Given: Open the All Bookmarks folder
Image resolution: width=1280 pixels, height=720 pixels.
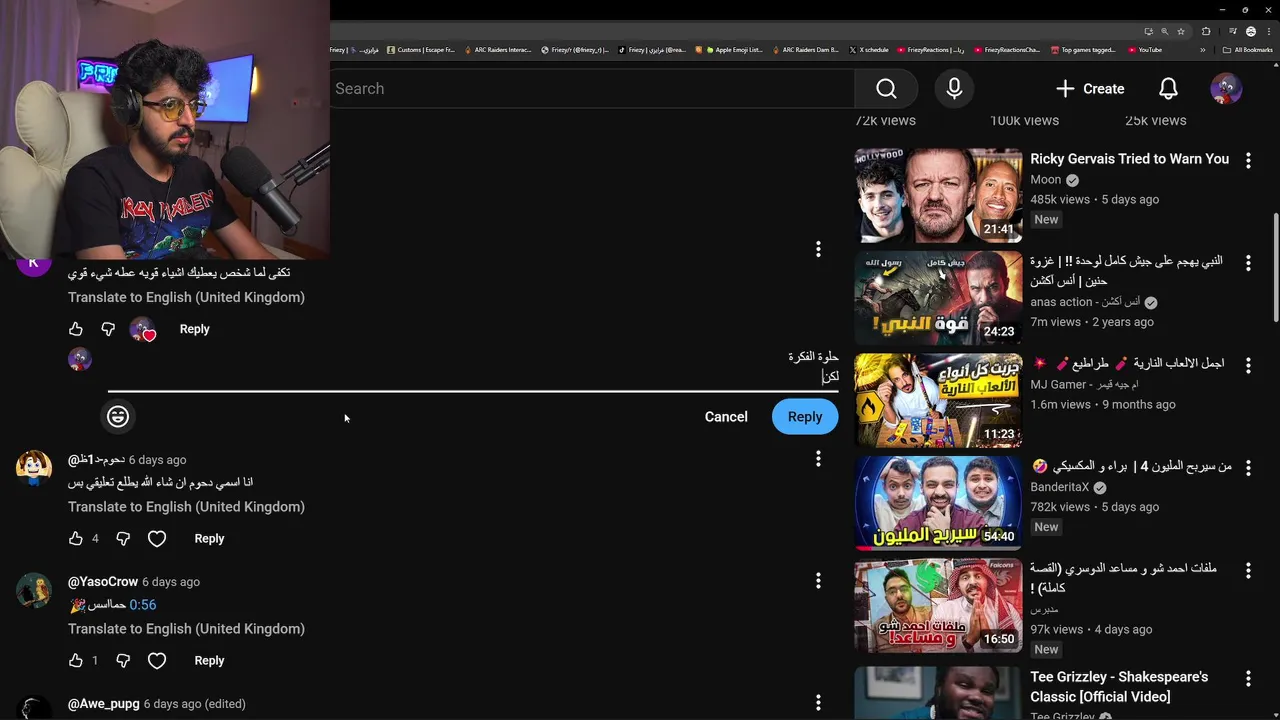Looking at the screenshot, I should click(x=1248, y=49).
